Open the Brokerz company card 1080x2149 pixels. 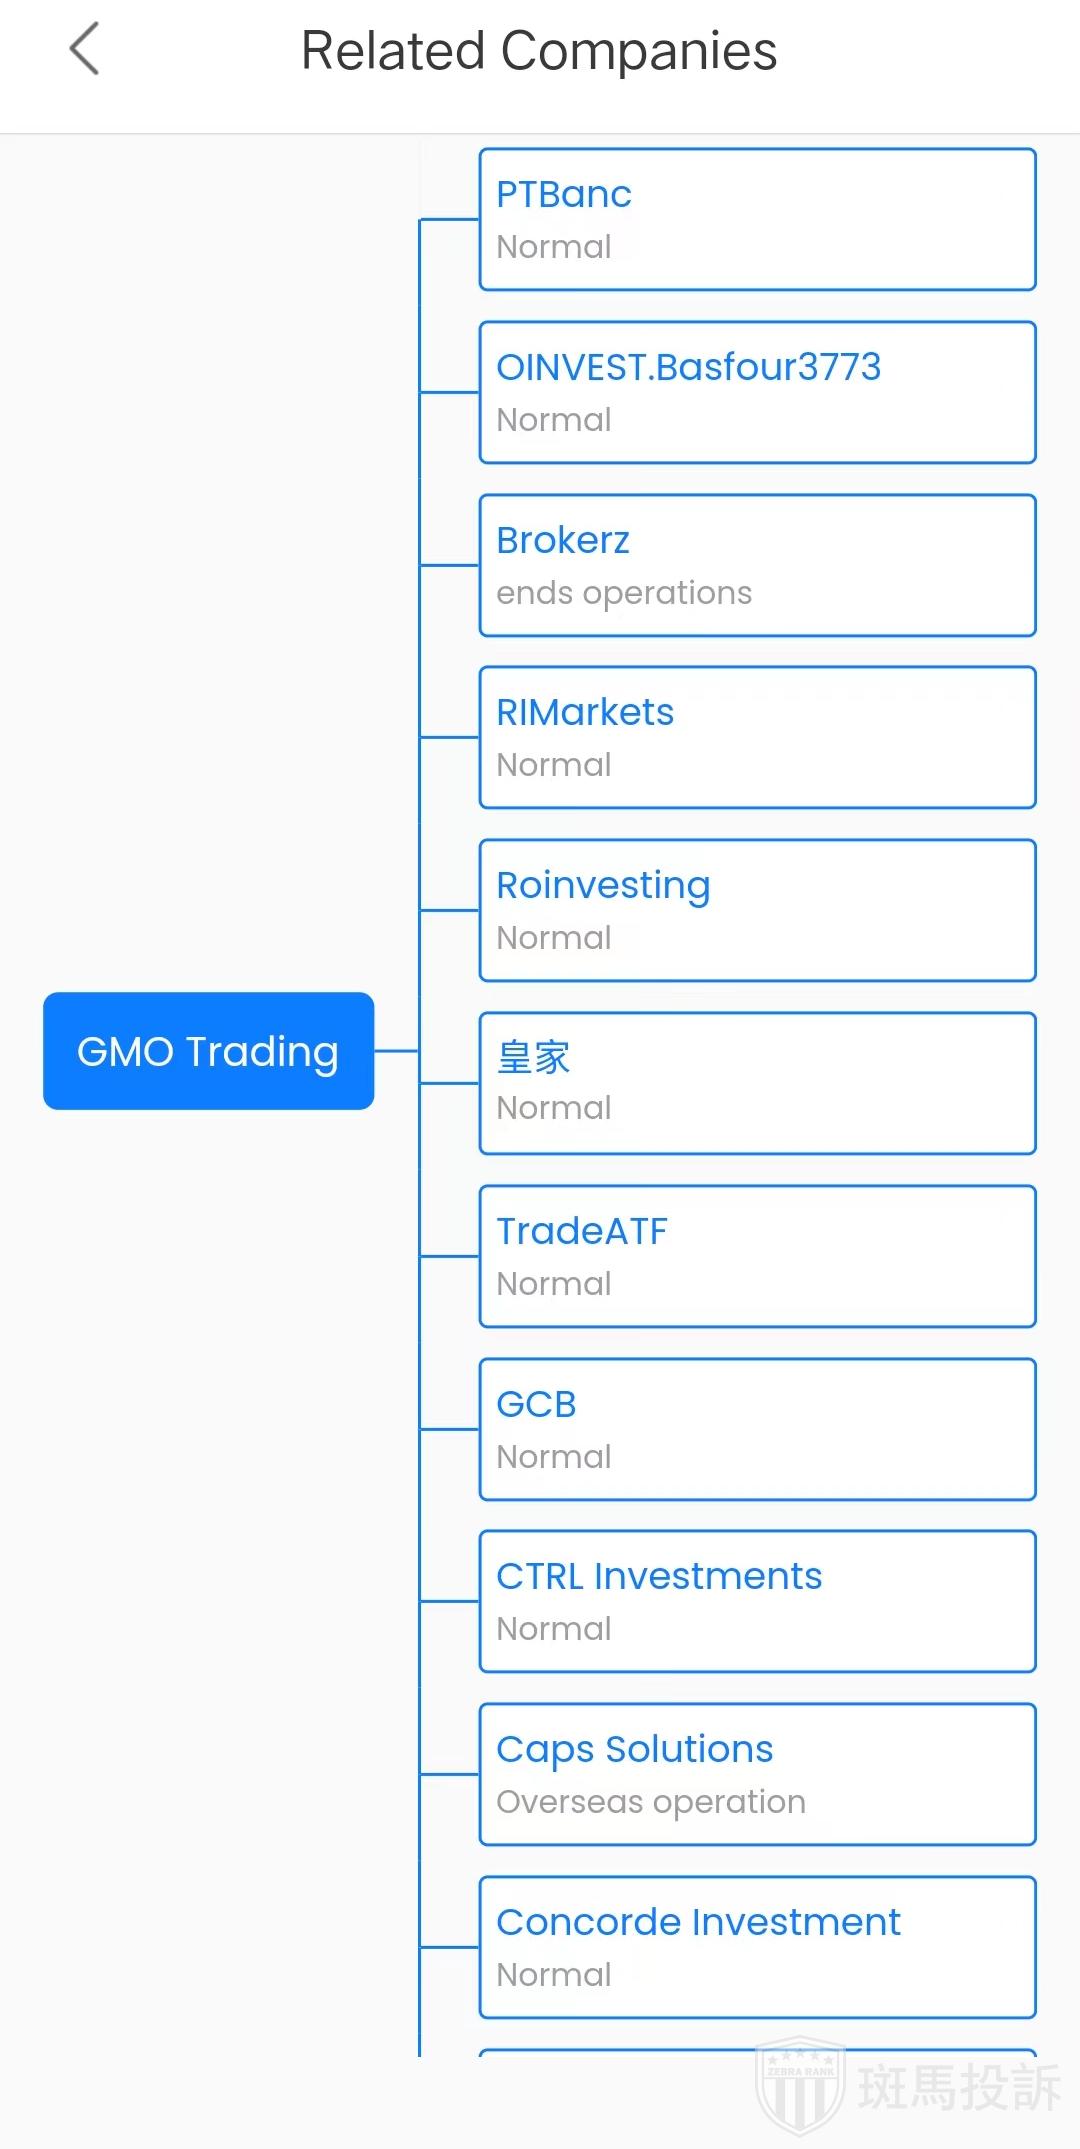757,565
